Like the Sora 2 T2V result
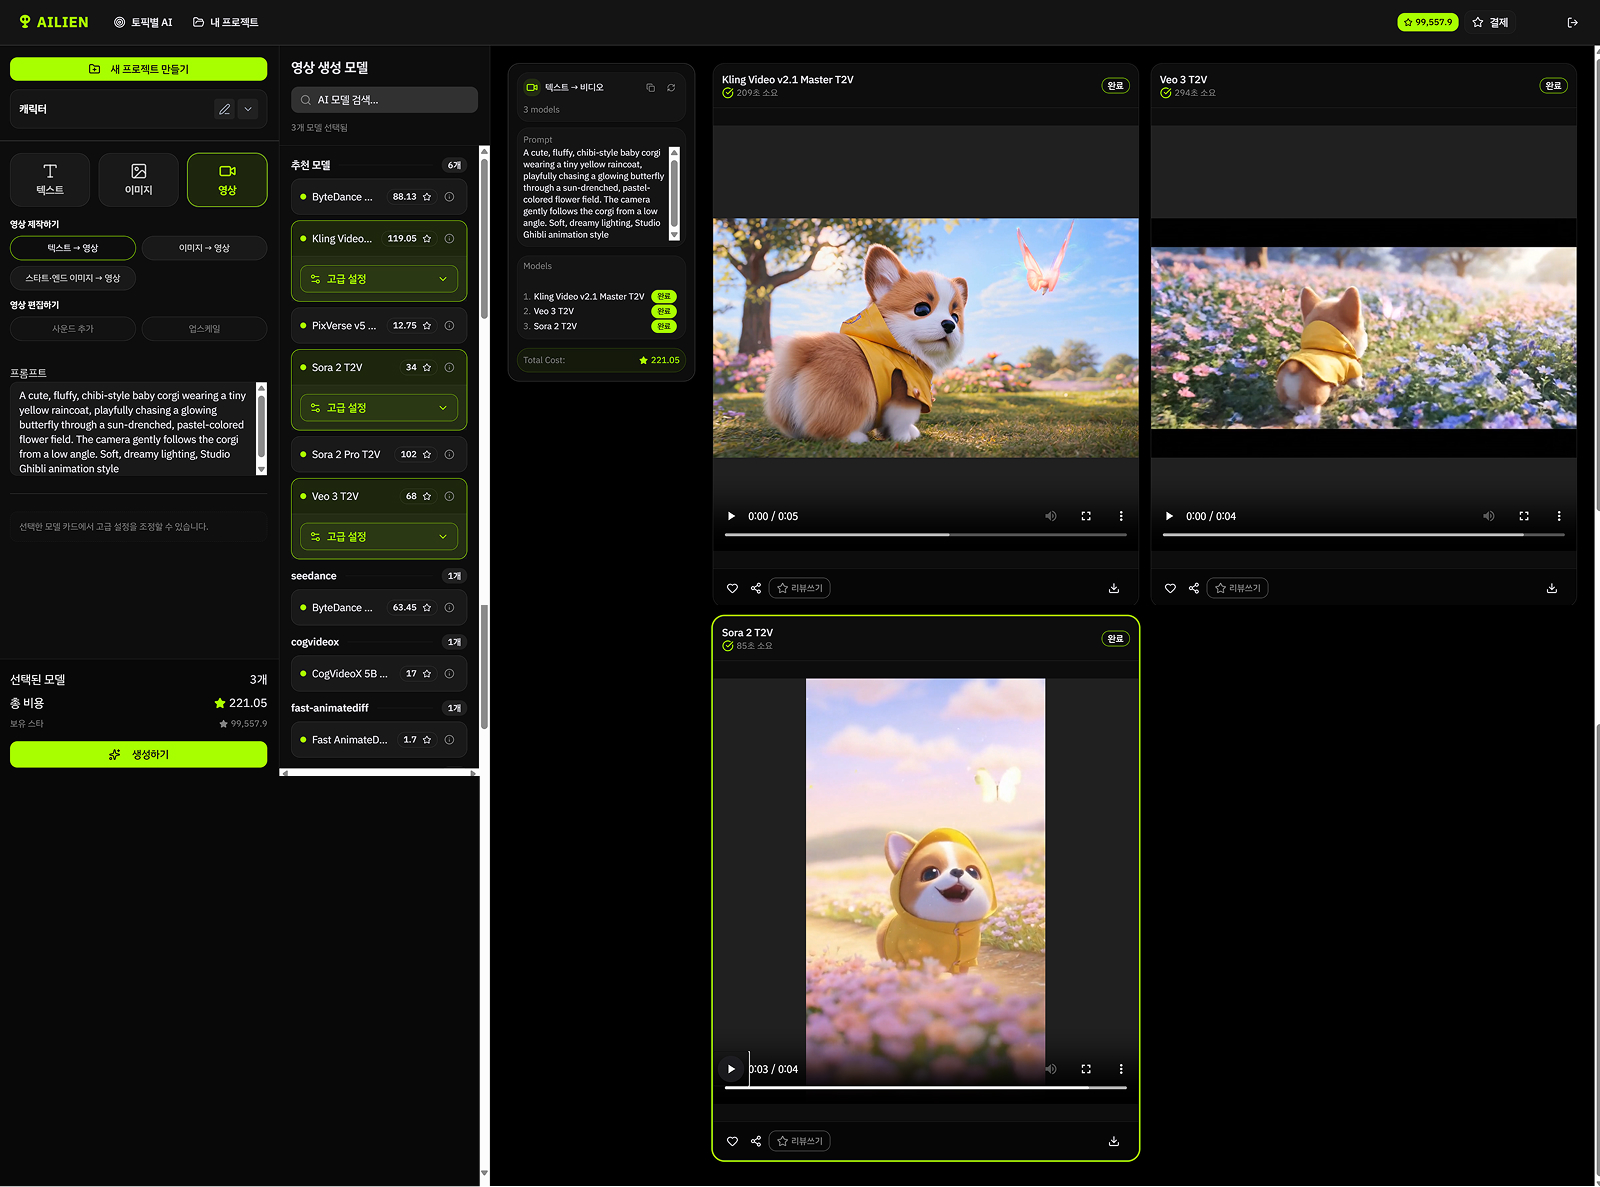 point(732,1141)
